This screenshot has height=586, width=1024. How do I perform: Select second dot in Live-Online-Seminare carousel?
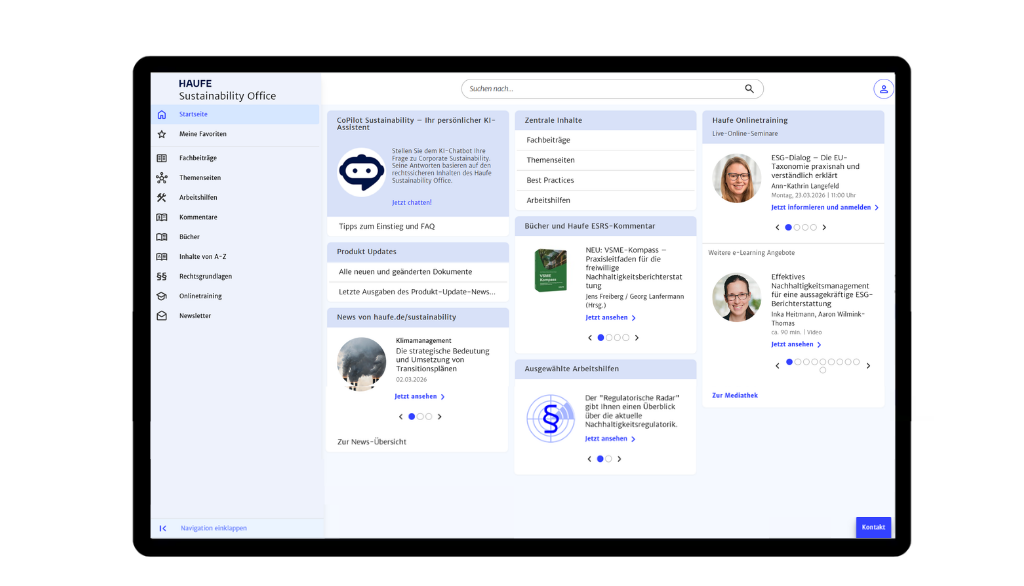[797, 228]
